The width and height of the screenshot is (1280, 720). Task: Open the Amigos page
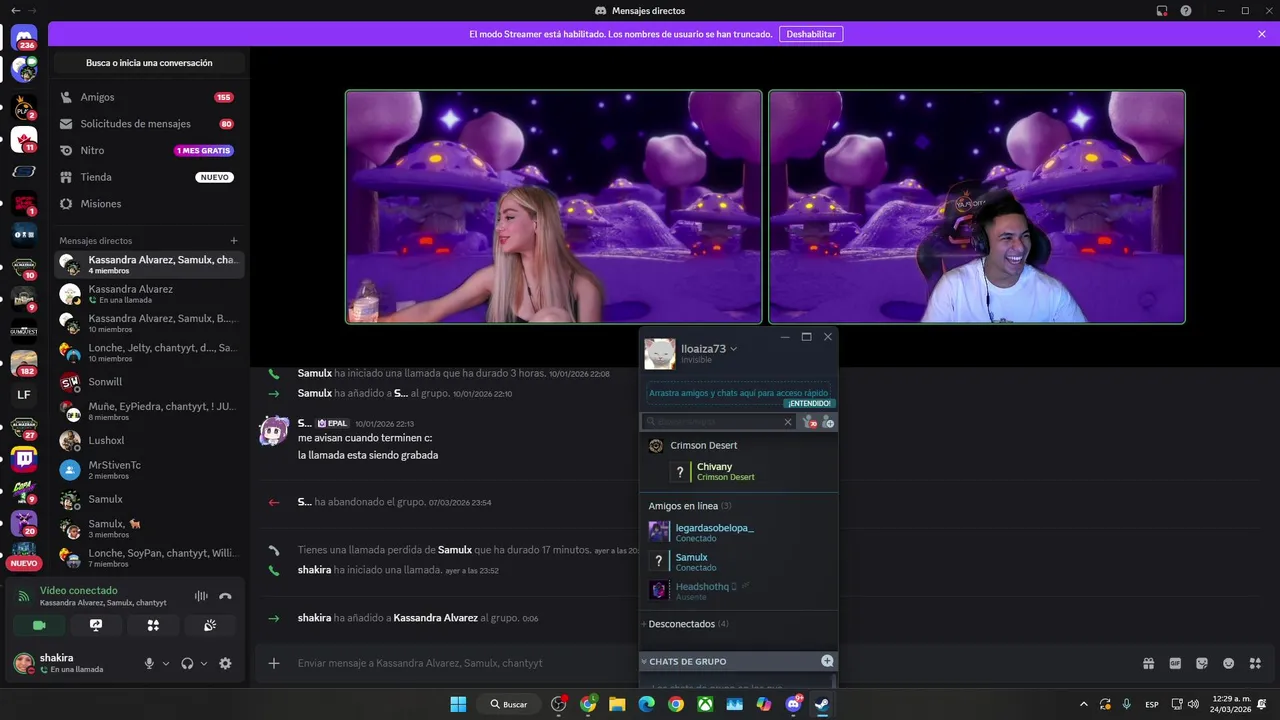(148, 97)
